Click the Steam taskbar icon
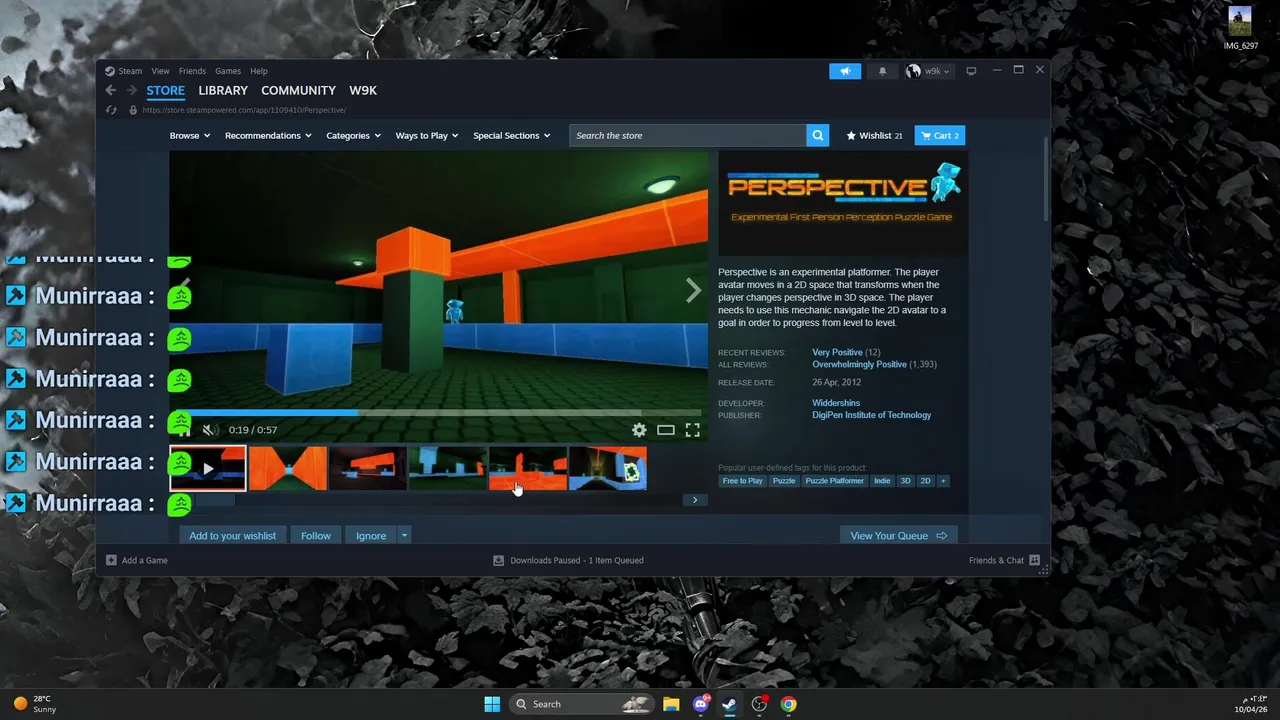This screenshot has width=1280, height=720. [730, 704]
